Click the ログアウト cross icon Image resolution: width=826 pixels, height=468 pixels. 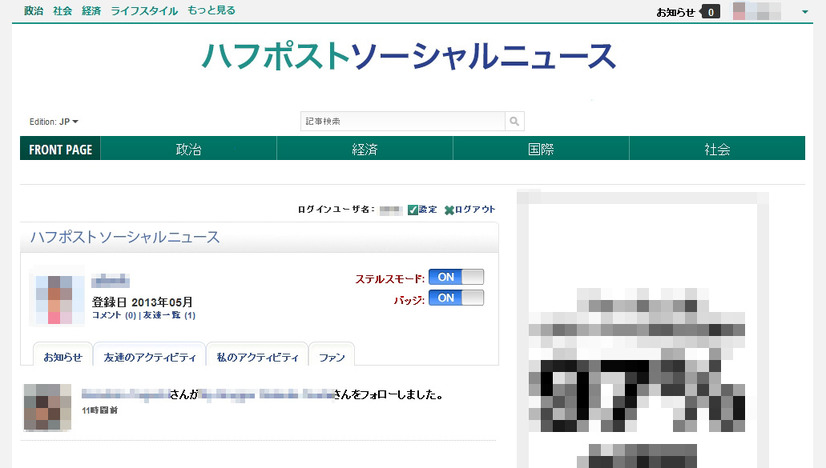coord(449,210)
